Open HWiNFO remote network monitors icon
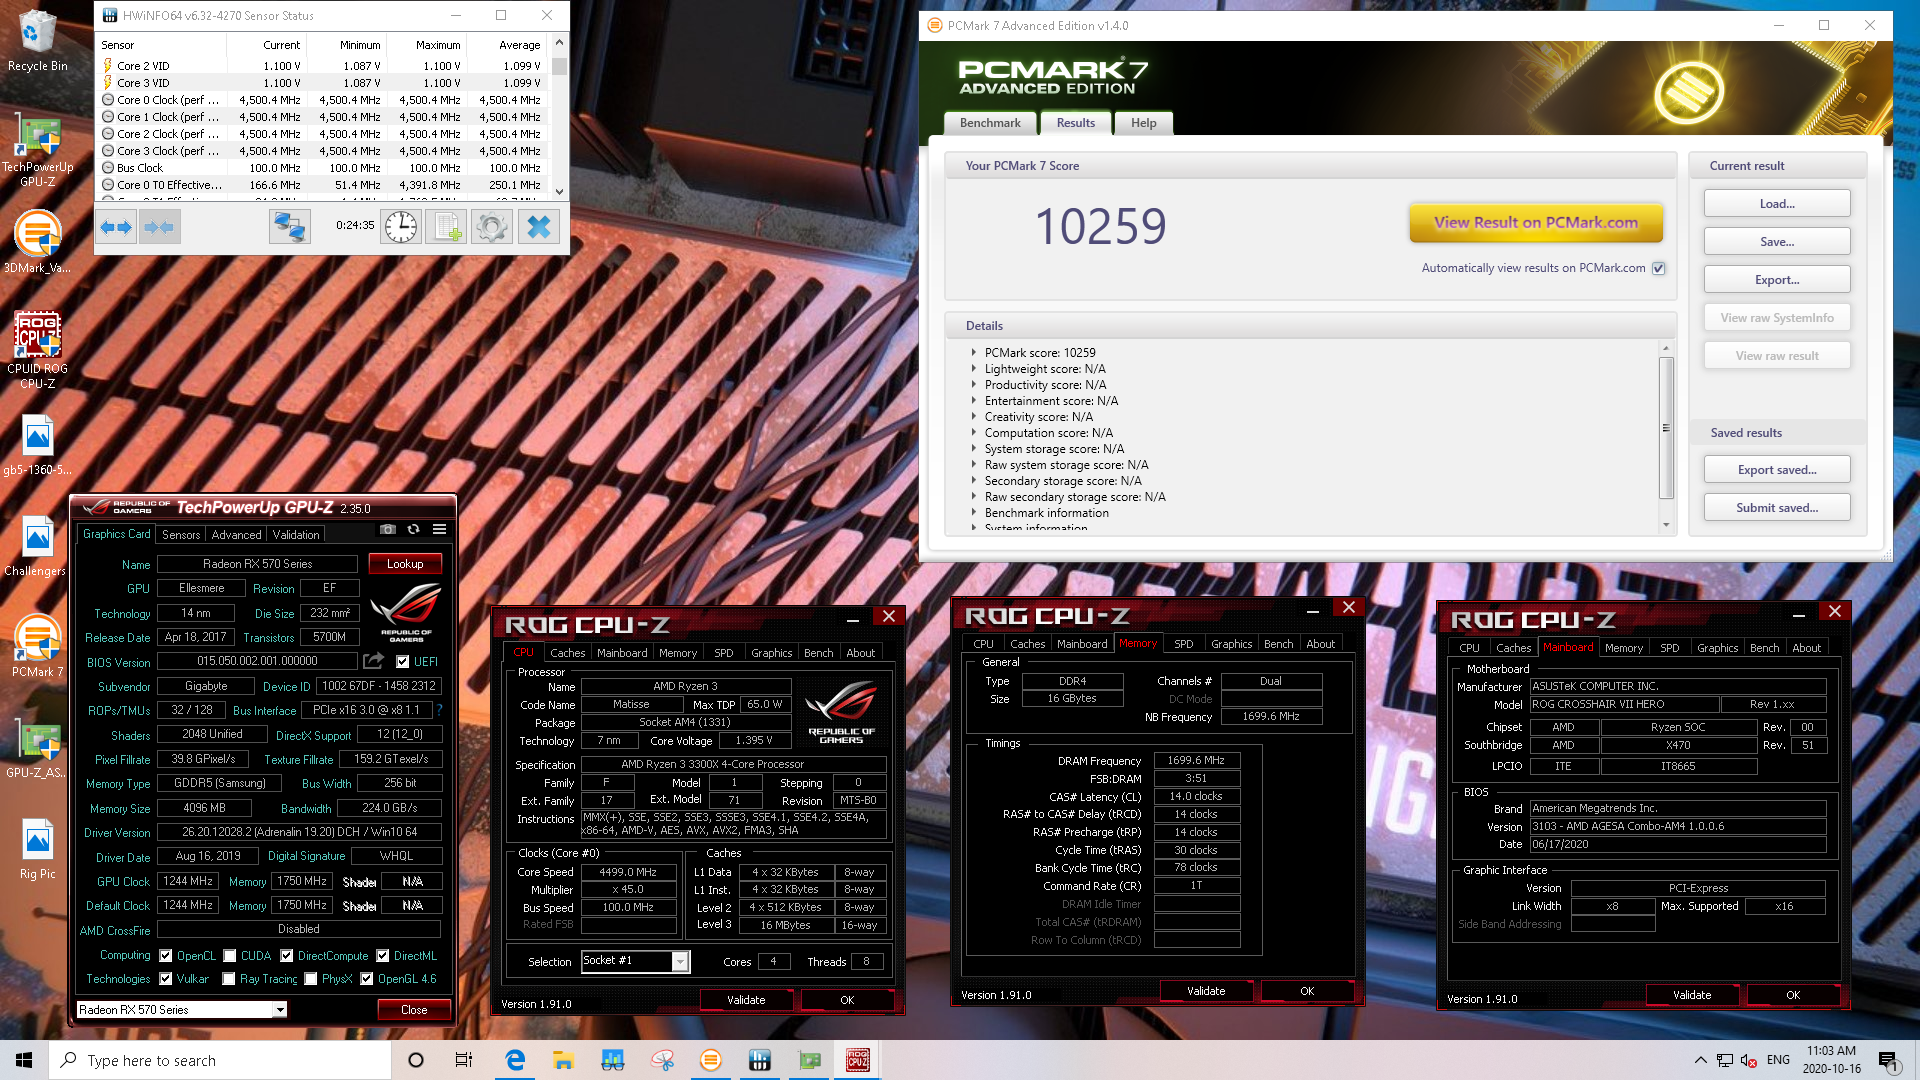Screen dimensions: 1920x1080 click(290, 227)
